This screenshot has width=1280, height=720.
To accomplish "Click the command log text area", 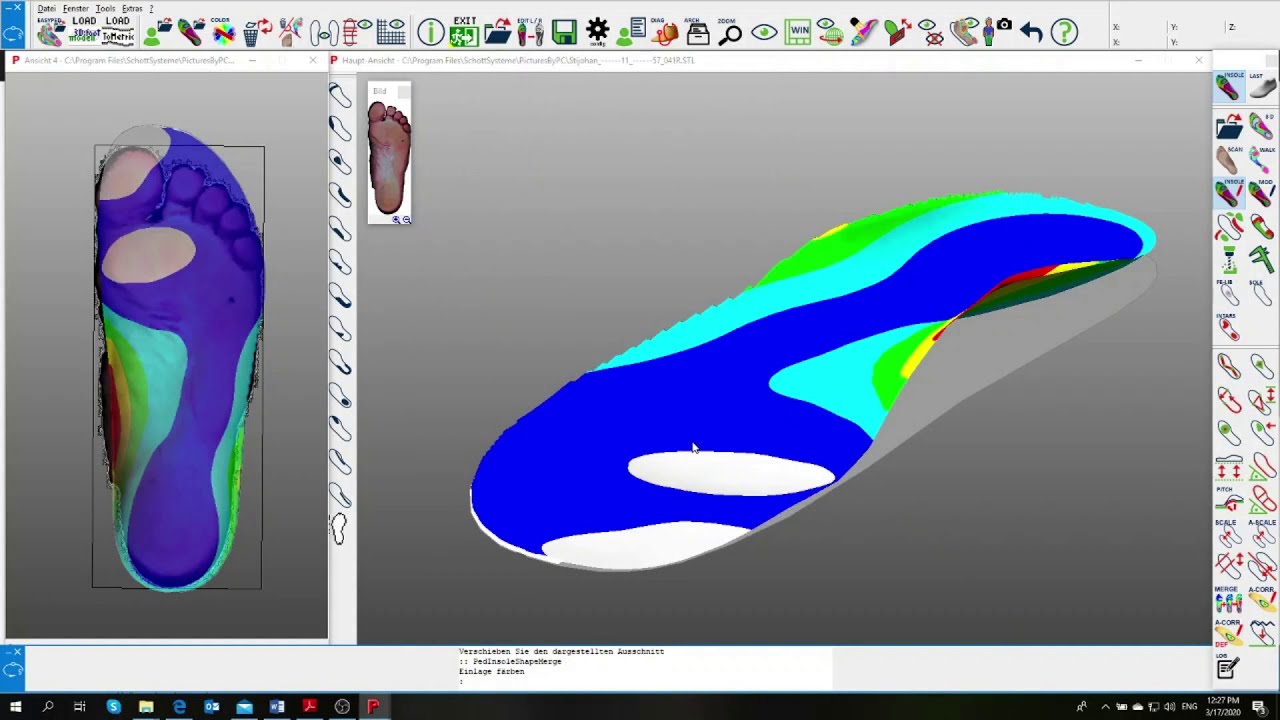I will (x=645, y=667).
